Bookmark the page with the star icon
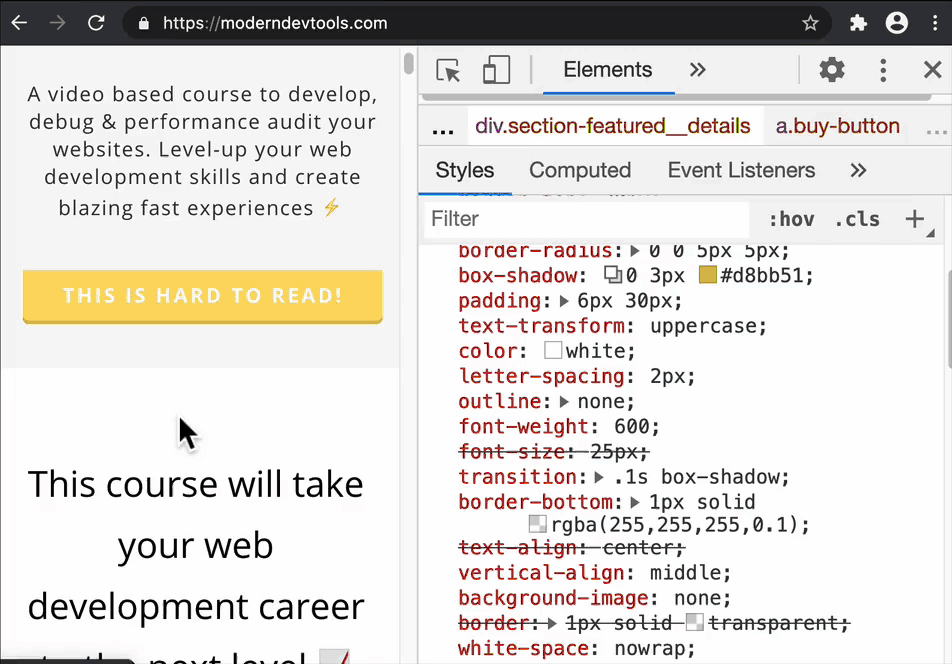The image size is (952, 664). pos(810,23)
